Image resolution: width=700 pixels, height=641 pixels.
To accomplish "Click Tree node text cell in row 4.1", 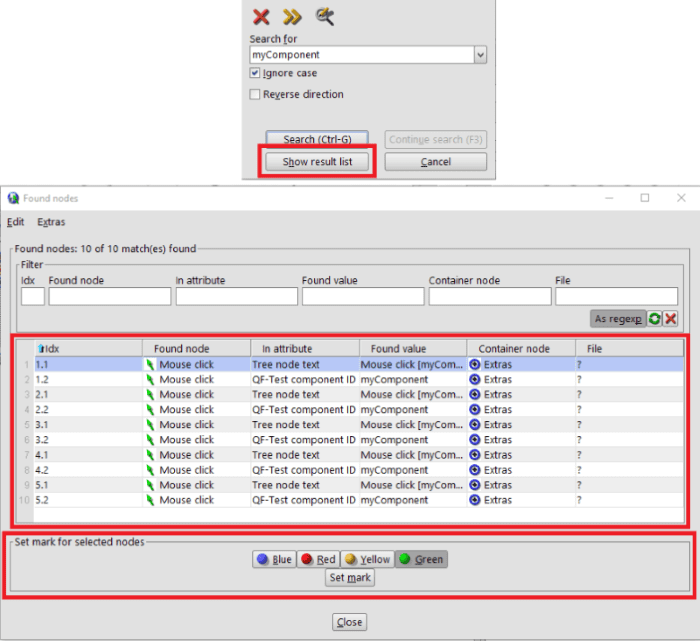I will pyautogui.click(x=304, y=455).
